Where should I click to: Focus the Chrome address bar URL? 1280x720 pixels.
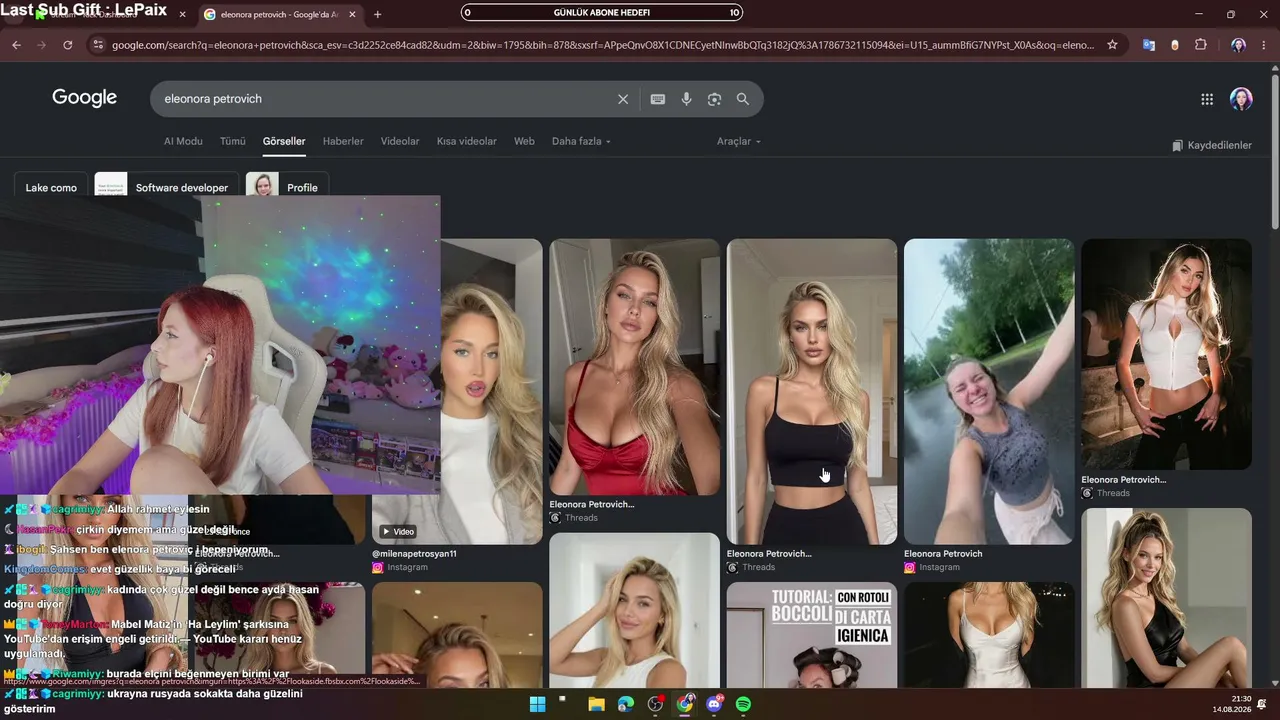(603, 45)
